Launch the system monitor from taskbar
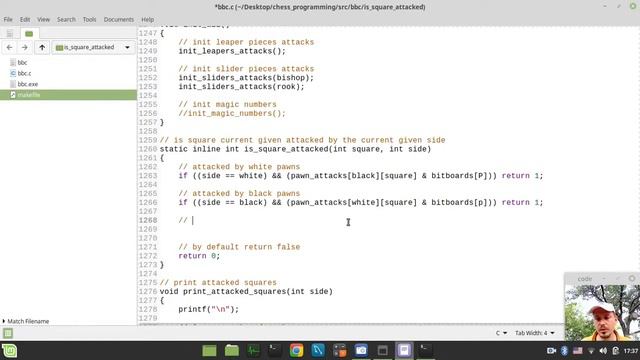 (x=253, y=351)
